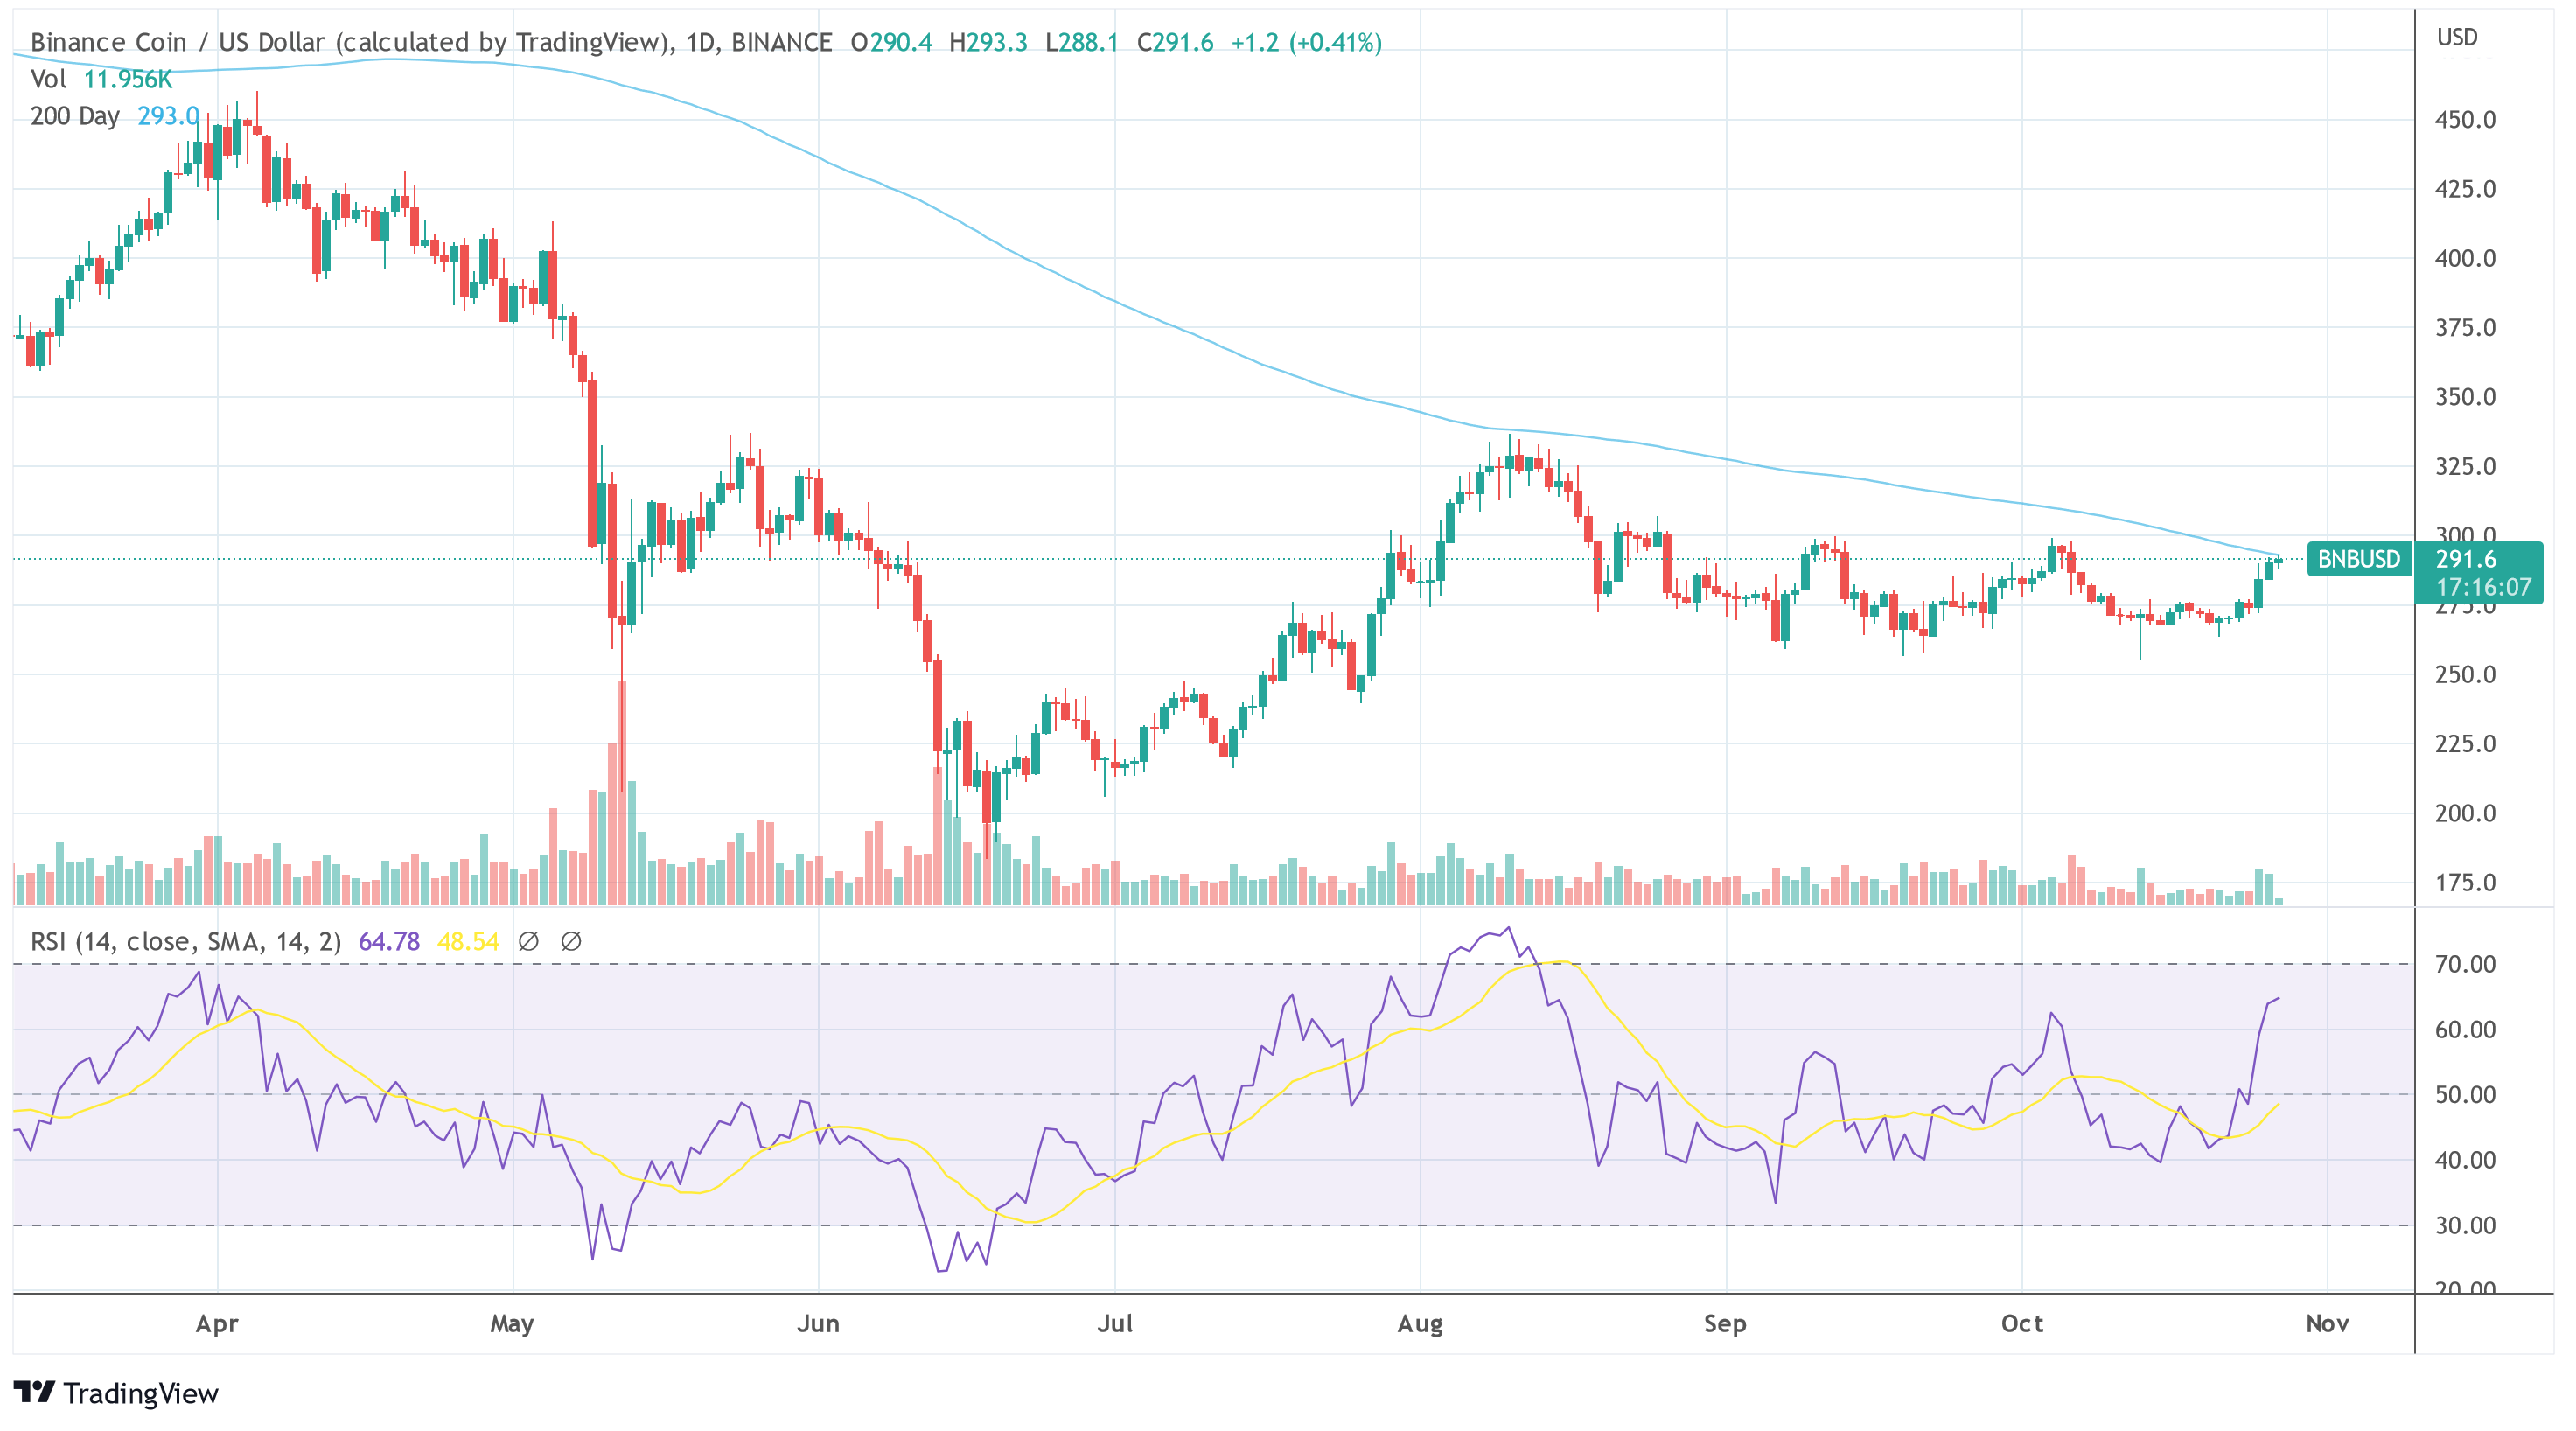Screen dimensions: 2576x1431
Task: Click the 225.0 price axis label
Action: (2465, 744)
